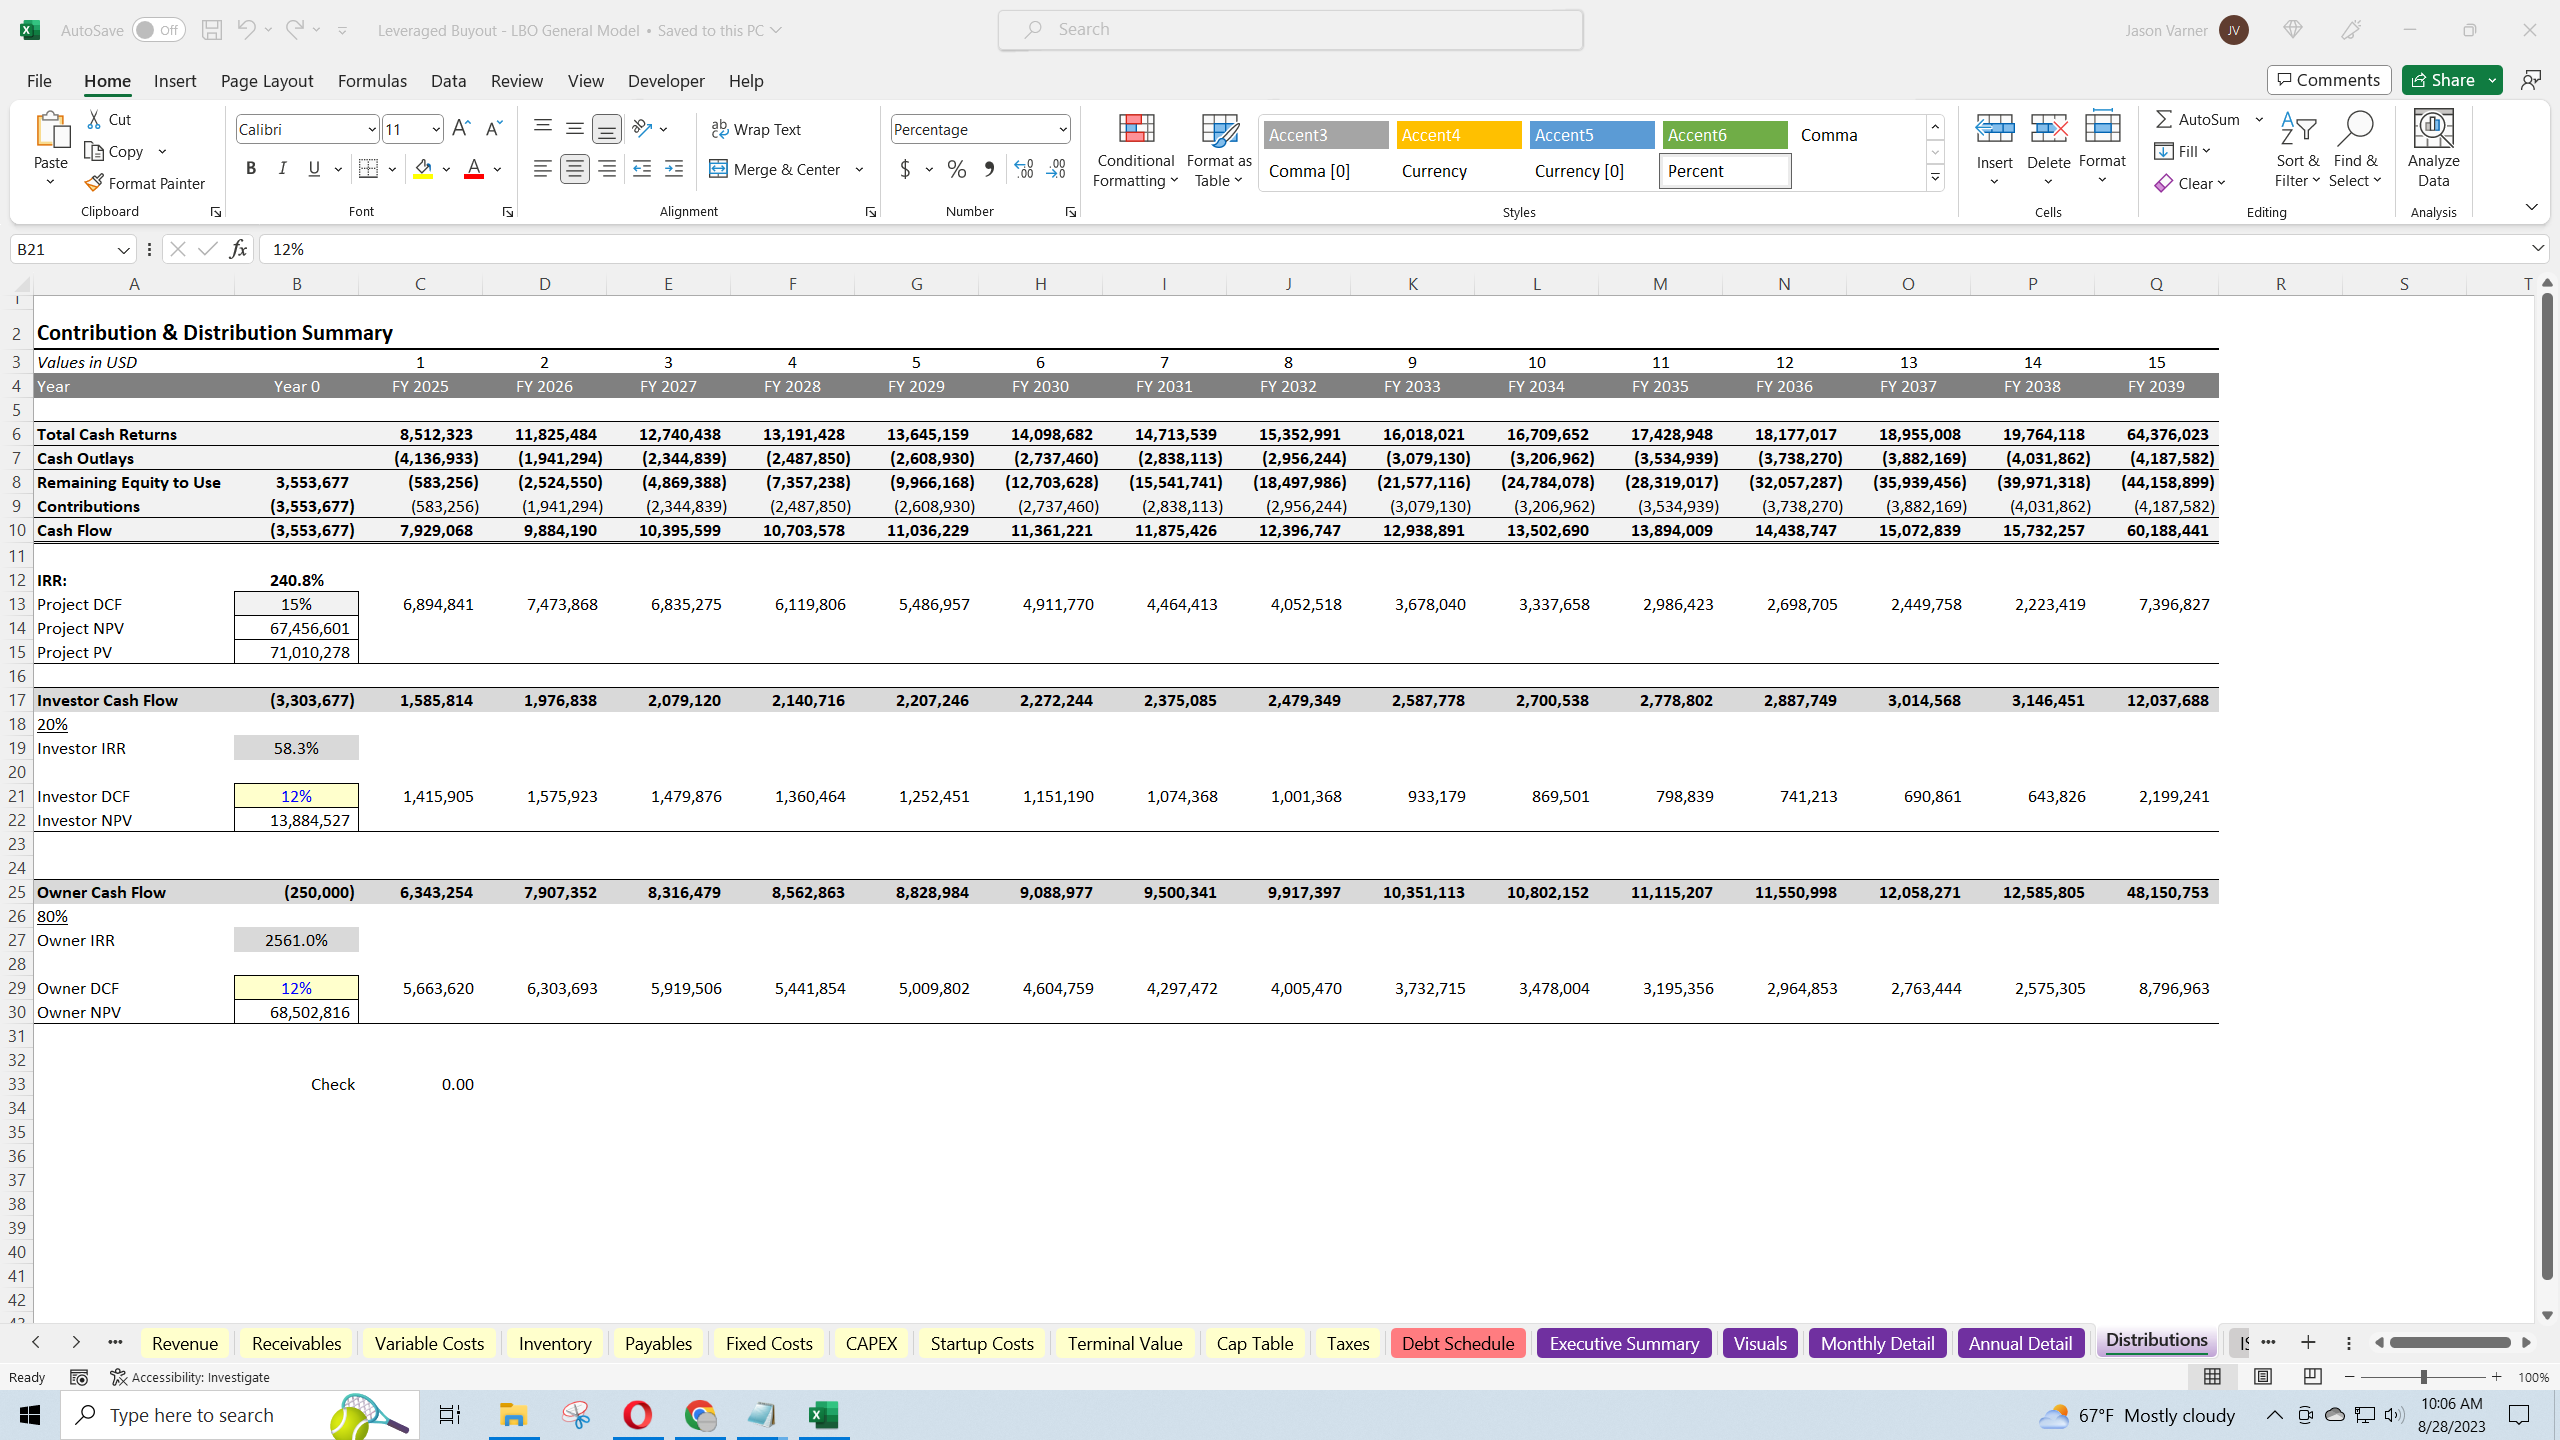Click the Cut scissors icon
2560x1440 pixels.
(94, 119)
